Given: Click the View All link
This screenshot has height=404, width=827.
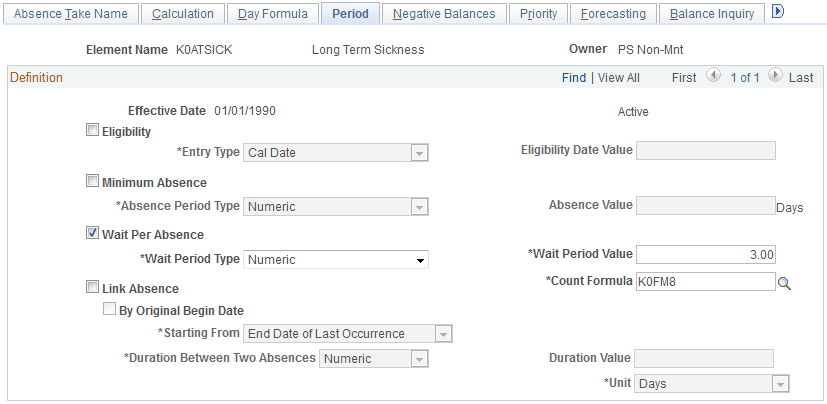Looking at the screenshot, I should (x=618, y=78).
